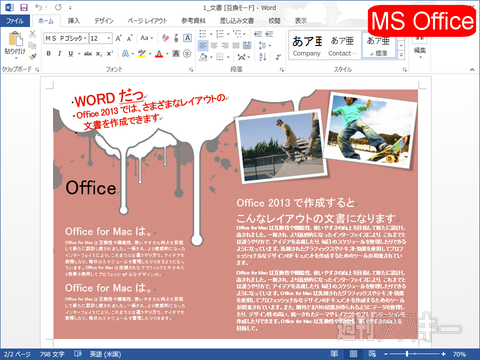Switch to the 挿入 tab
The image size is (480, 360).
pyautogui.click(x=74, y=21)
